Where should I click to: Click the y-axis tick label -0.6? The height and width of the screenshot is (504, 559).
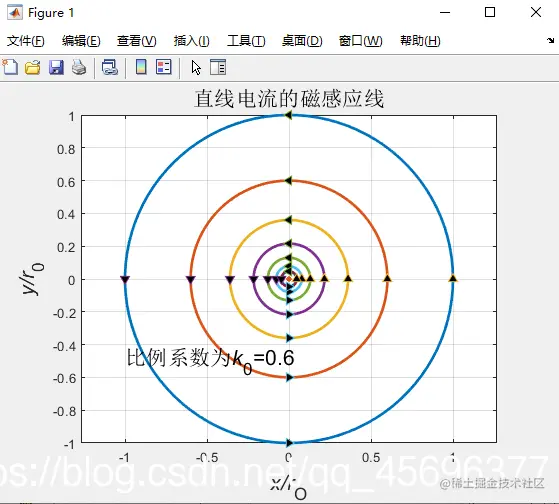click(64, 378)
